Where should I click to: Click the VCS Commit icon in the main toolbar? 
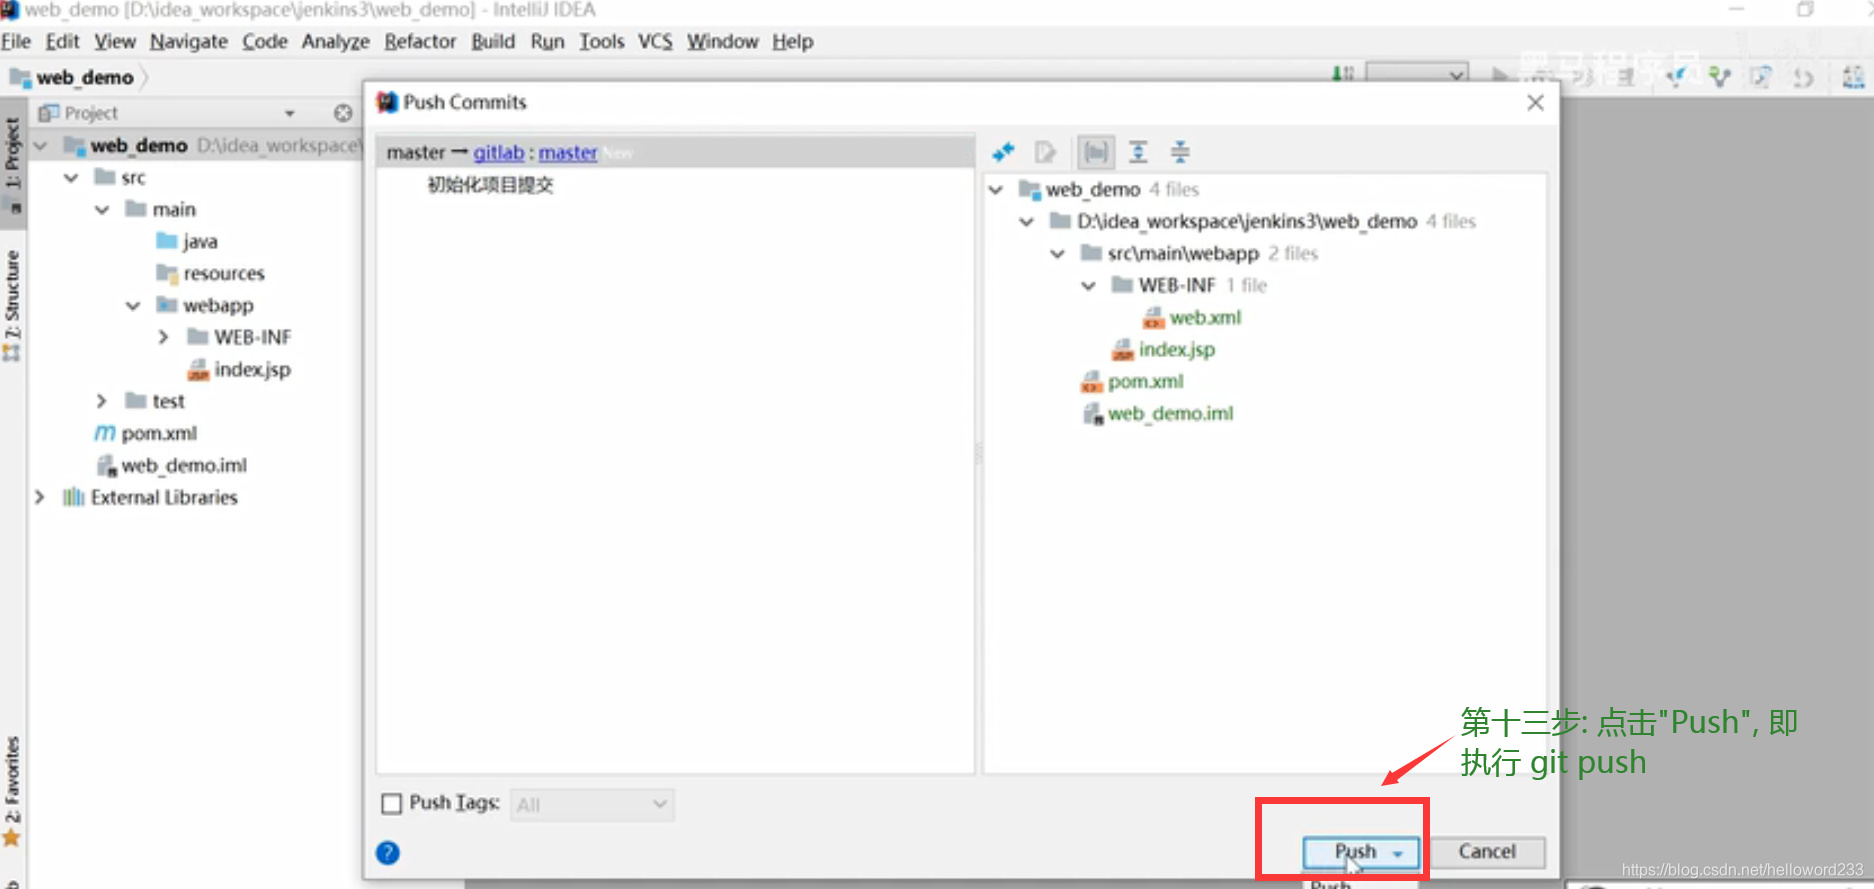[1720, 76]
